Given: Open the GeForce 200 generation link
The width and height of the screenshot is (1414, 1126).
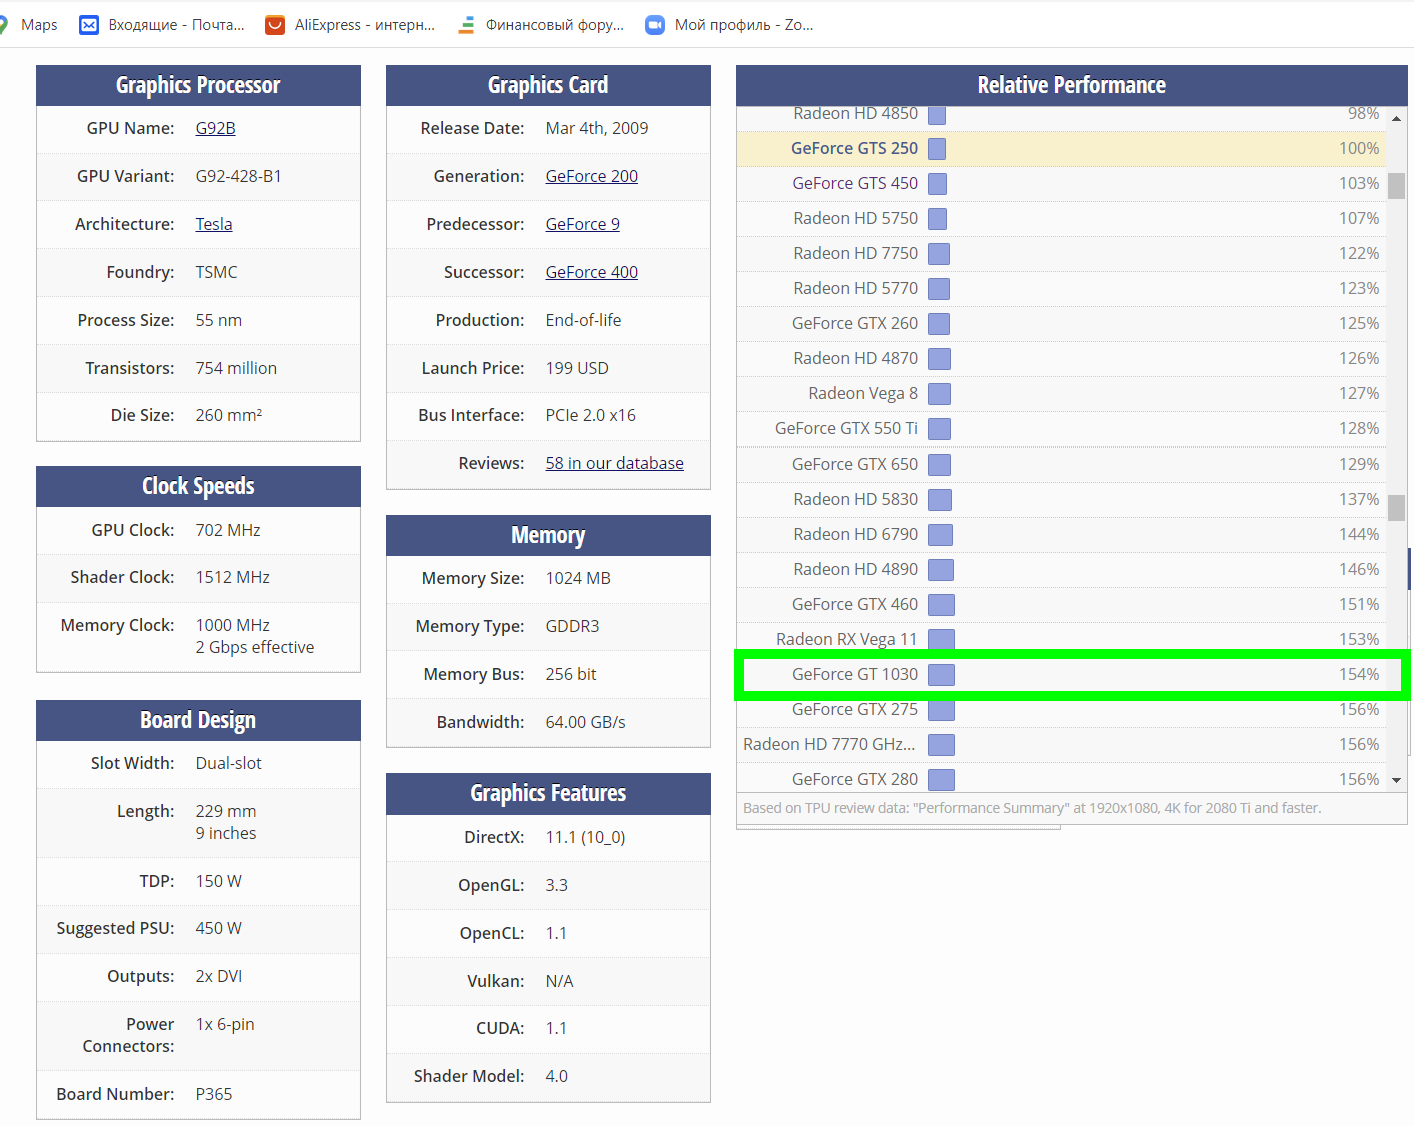Looking at the screenshot, I should 591,176.
